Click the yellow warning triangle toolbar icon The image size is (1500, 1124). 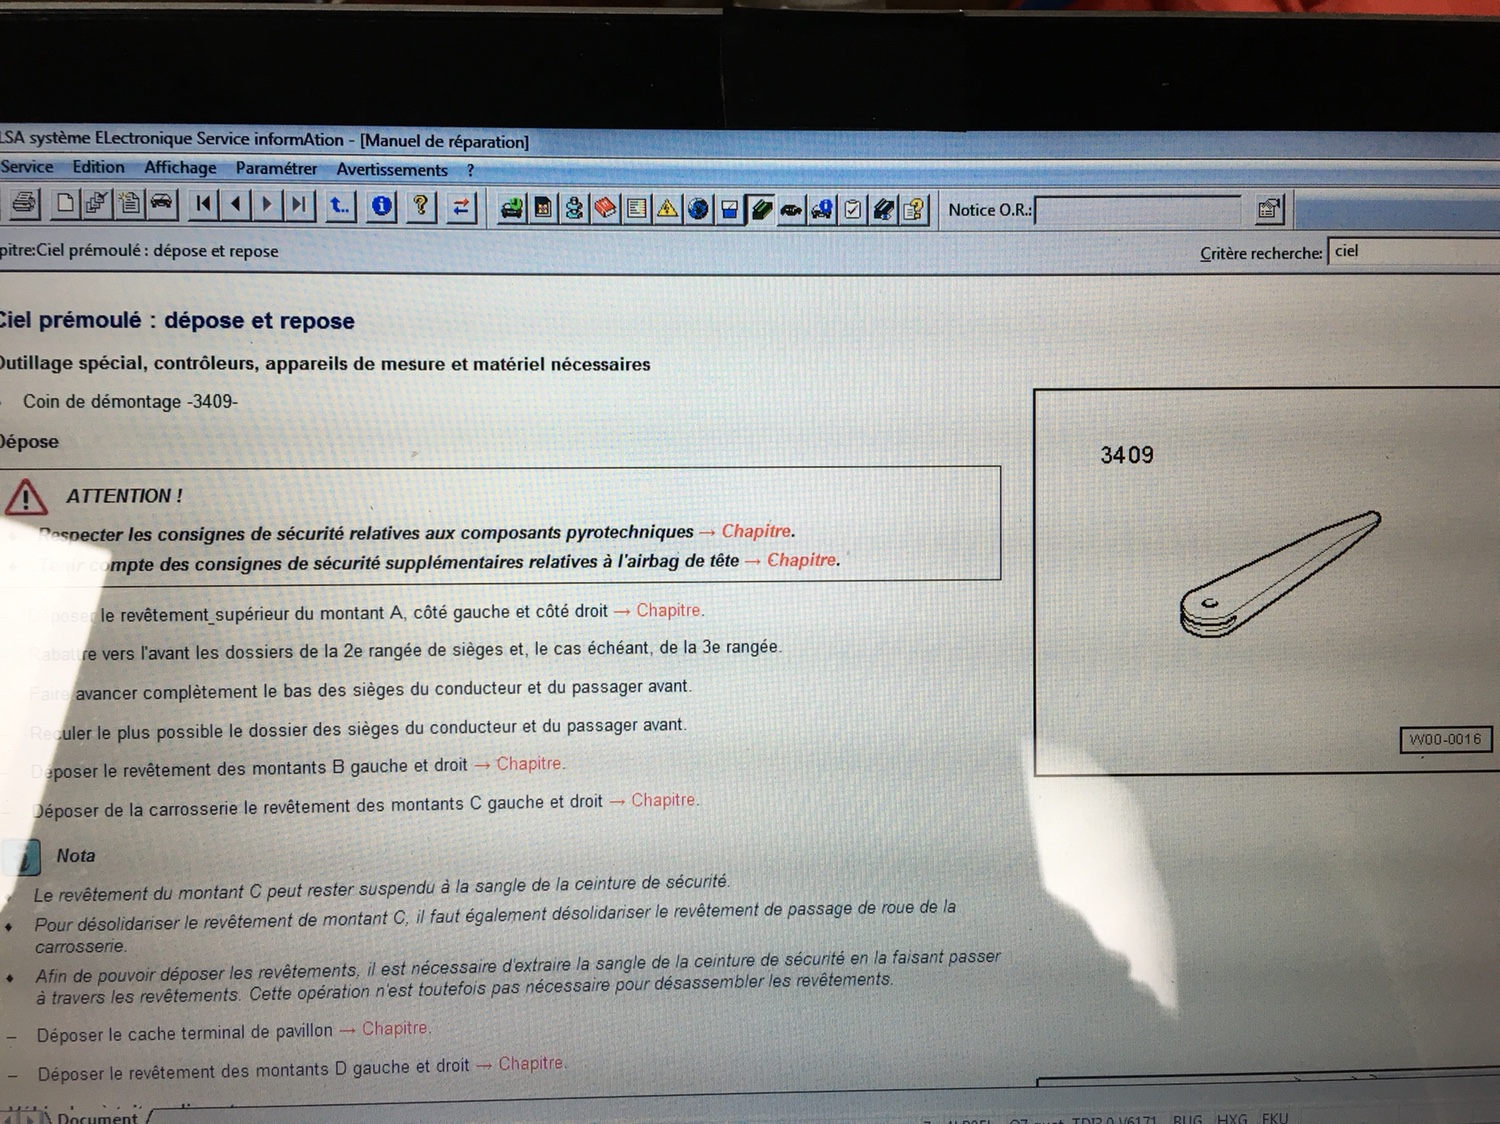pos(667,208)
